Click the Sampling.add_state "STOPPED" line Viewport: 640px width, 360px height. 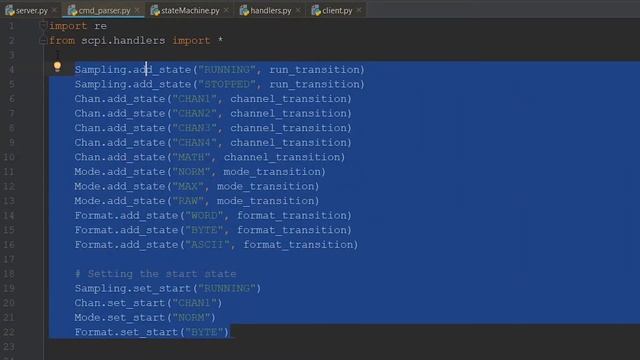219,84
